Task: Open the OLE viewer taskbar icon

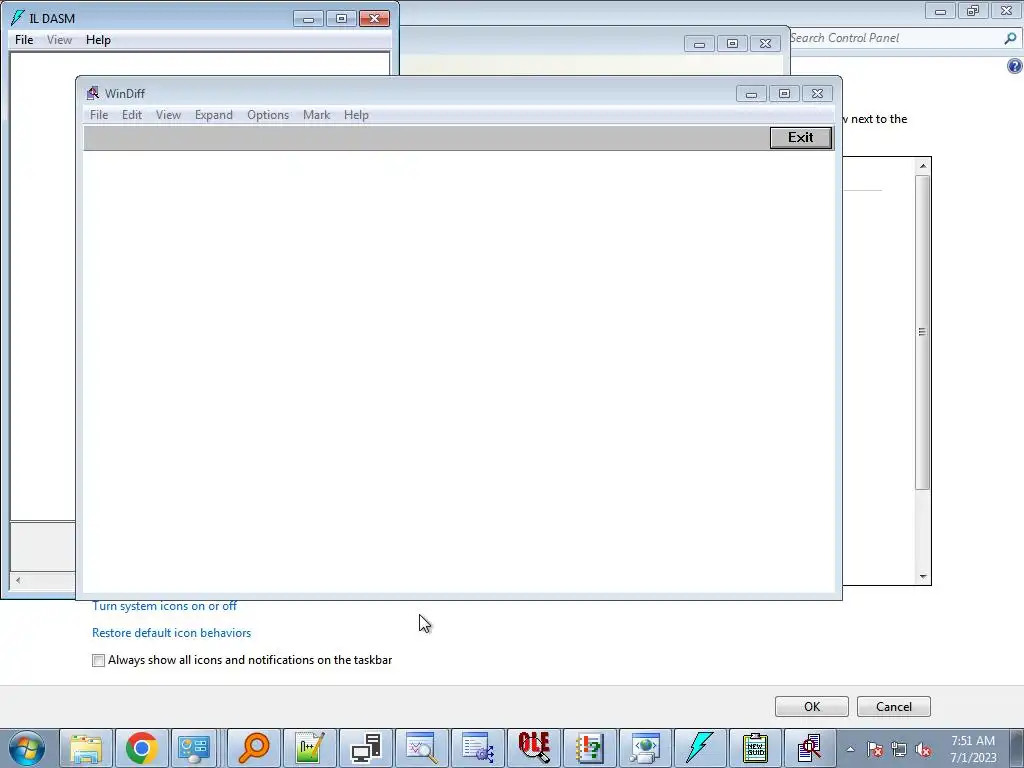Action: pyautogui.click(x=534, y=748)
